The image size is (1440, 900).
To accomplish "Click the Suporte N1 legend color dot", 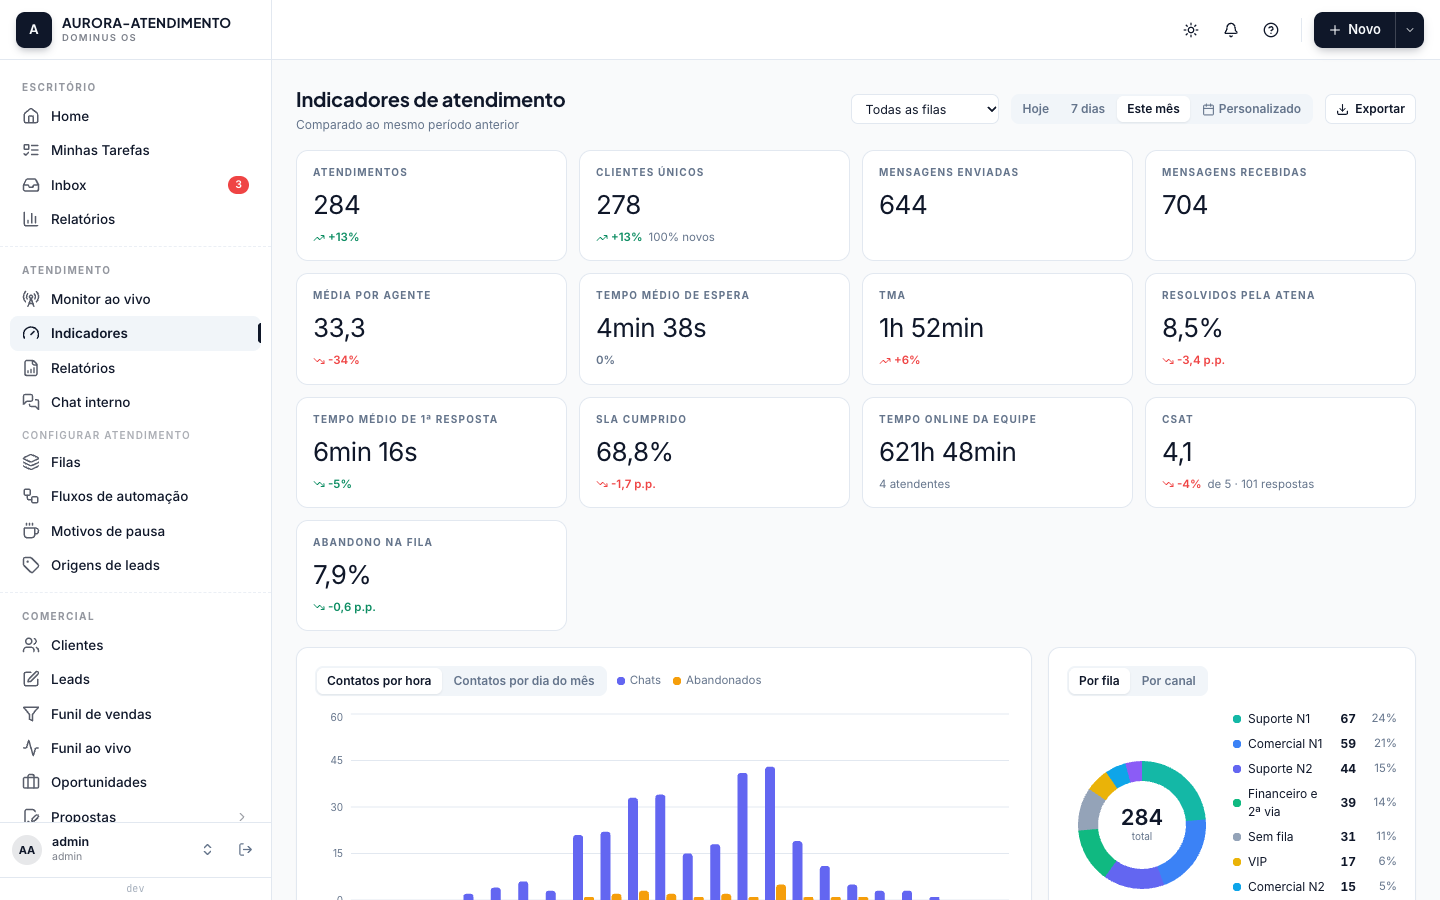I will [x=1237, y=719].
